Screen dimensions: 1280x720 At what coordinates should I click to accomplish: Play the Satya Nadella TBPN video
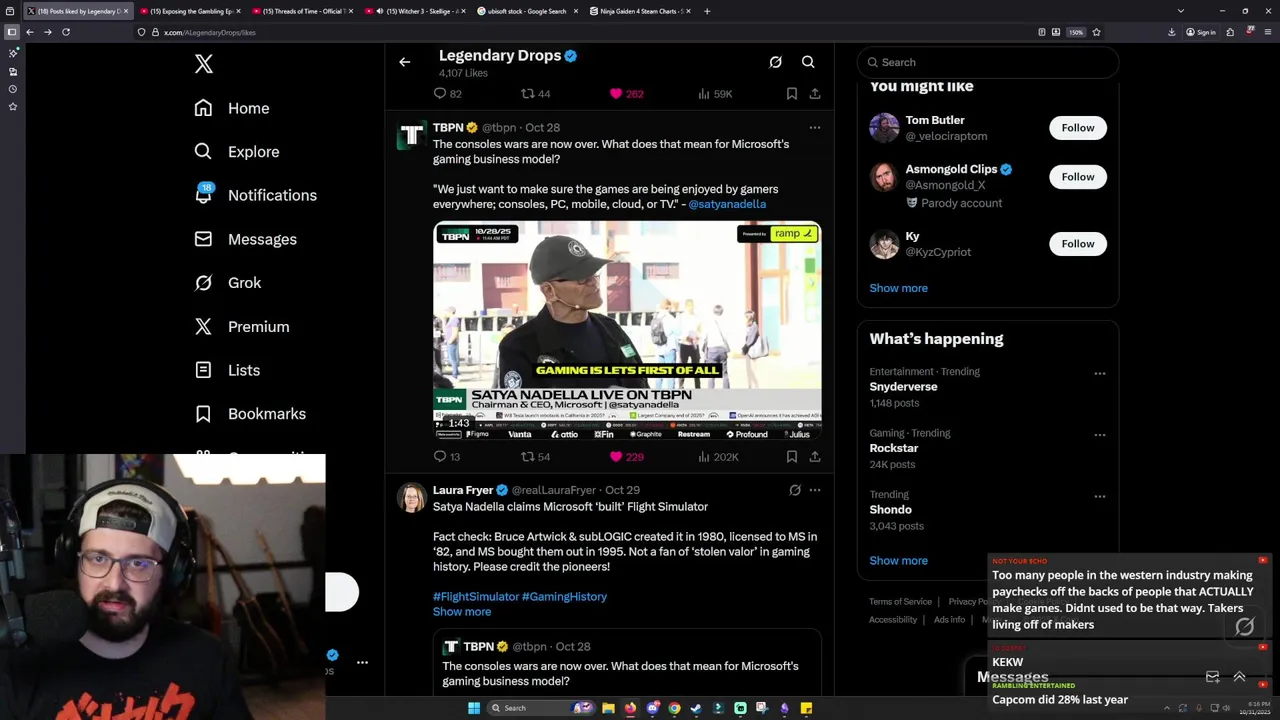pos(627,330)
